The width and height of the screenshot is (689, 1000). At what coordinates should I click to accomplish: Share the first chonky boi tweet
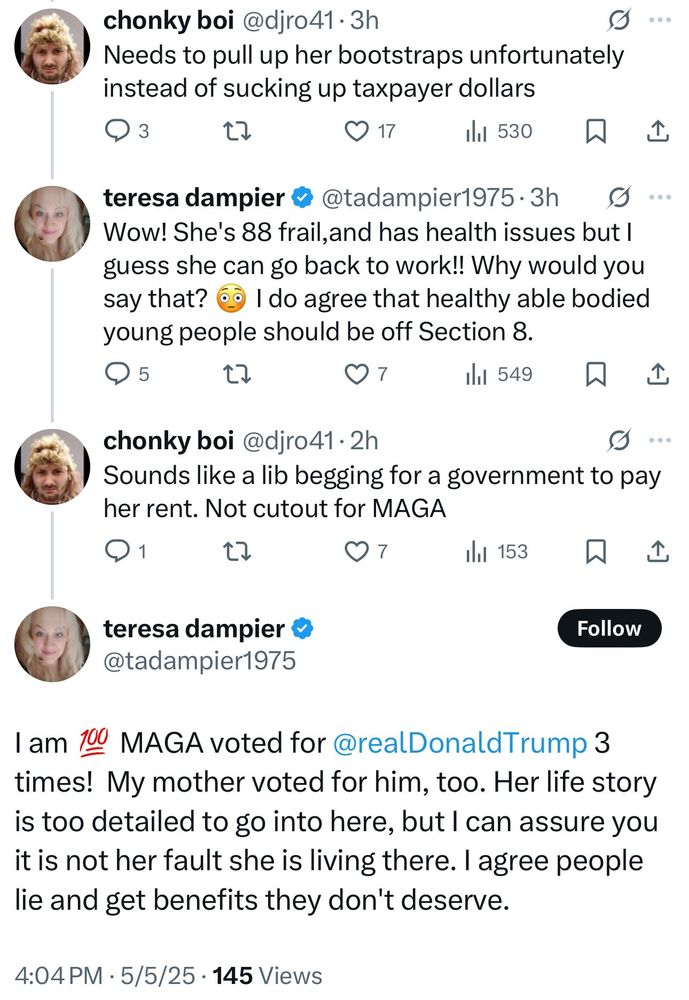(657, 131)
